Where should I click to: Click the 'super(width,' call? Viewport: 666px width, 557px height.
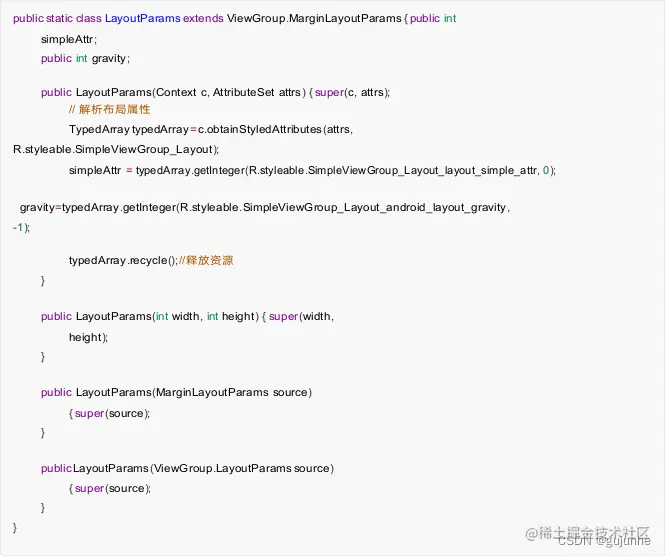[301, 317]
